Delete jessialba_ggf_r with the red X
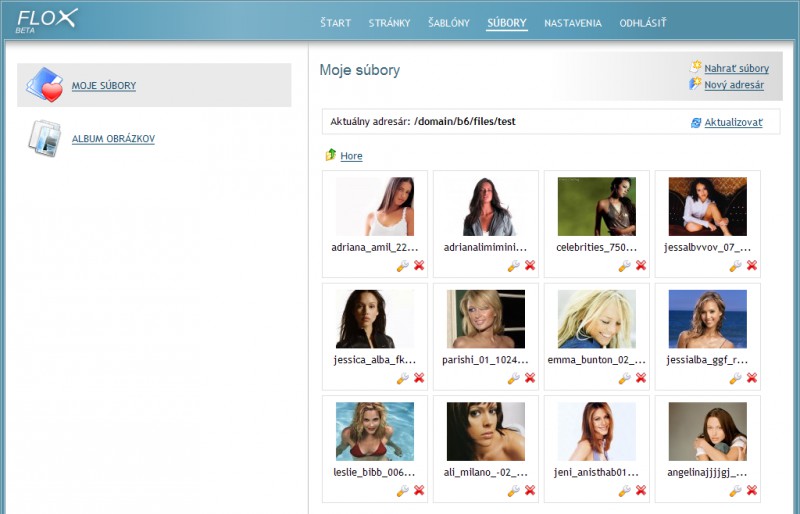800x514 pixels. (x=752, y=378)
